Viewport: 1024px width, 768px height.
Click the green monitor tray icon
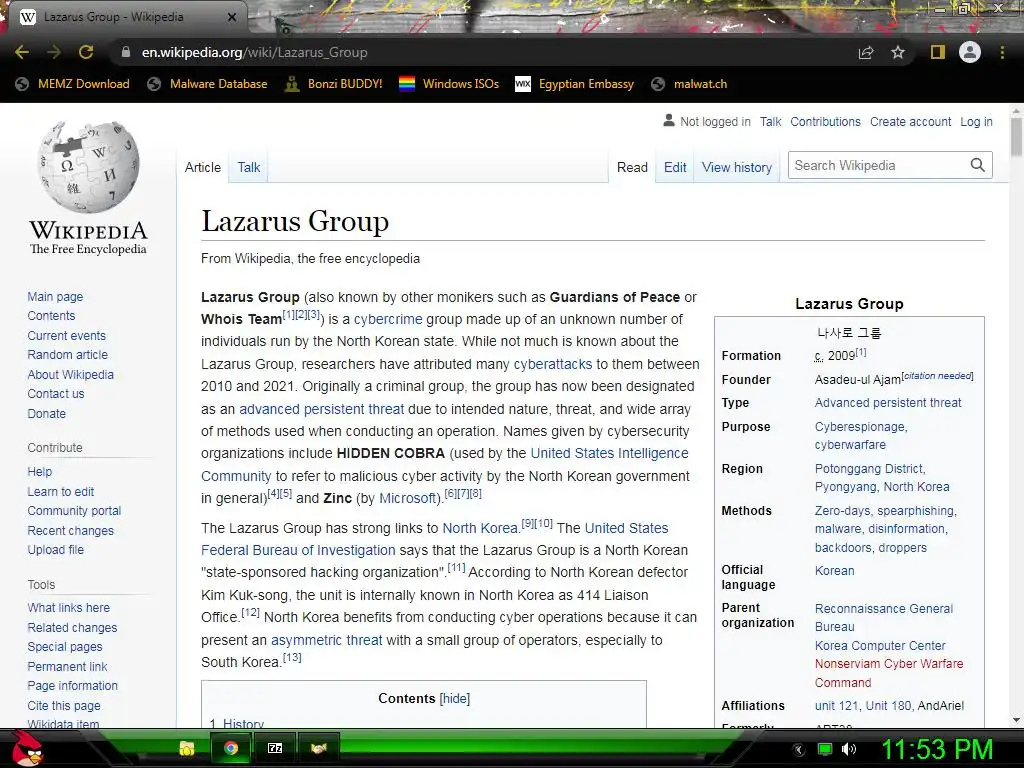click(x=825, y=749)
